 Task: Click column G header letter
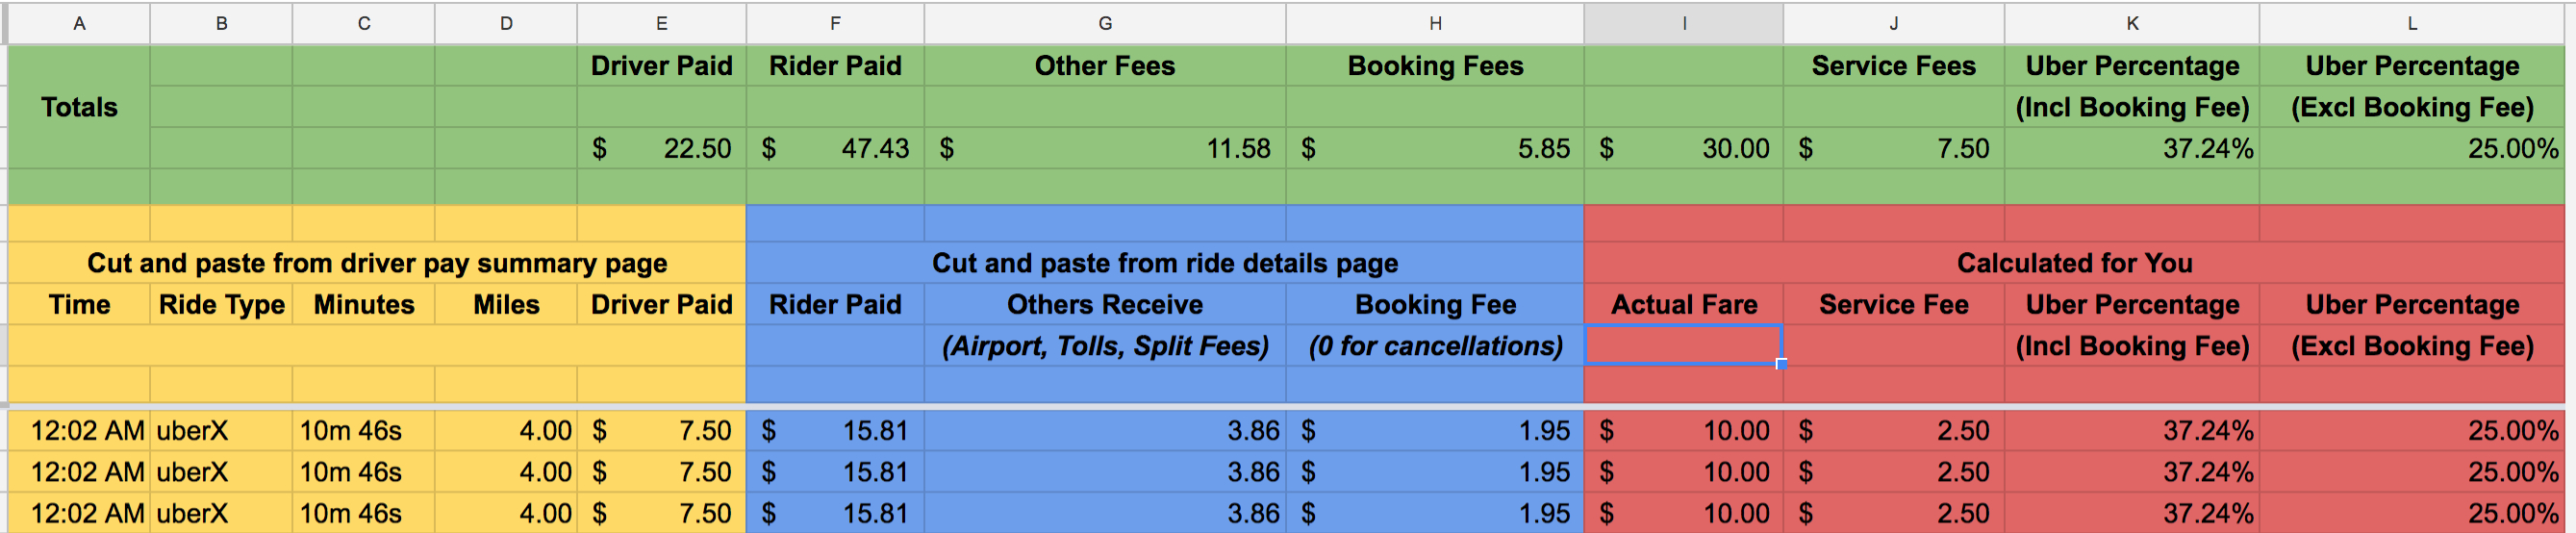click(x=1104, y=23)
